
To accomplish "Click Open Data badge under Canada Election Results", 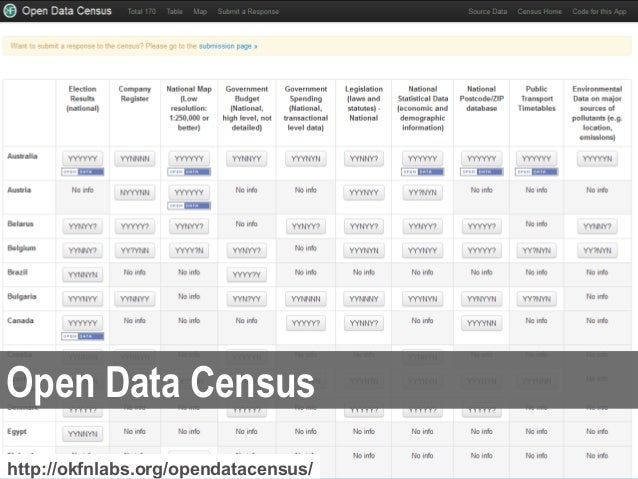I will pyautogui.click(x=83, y=336).
